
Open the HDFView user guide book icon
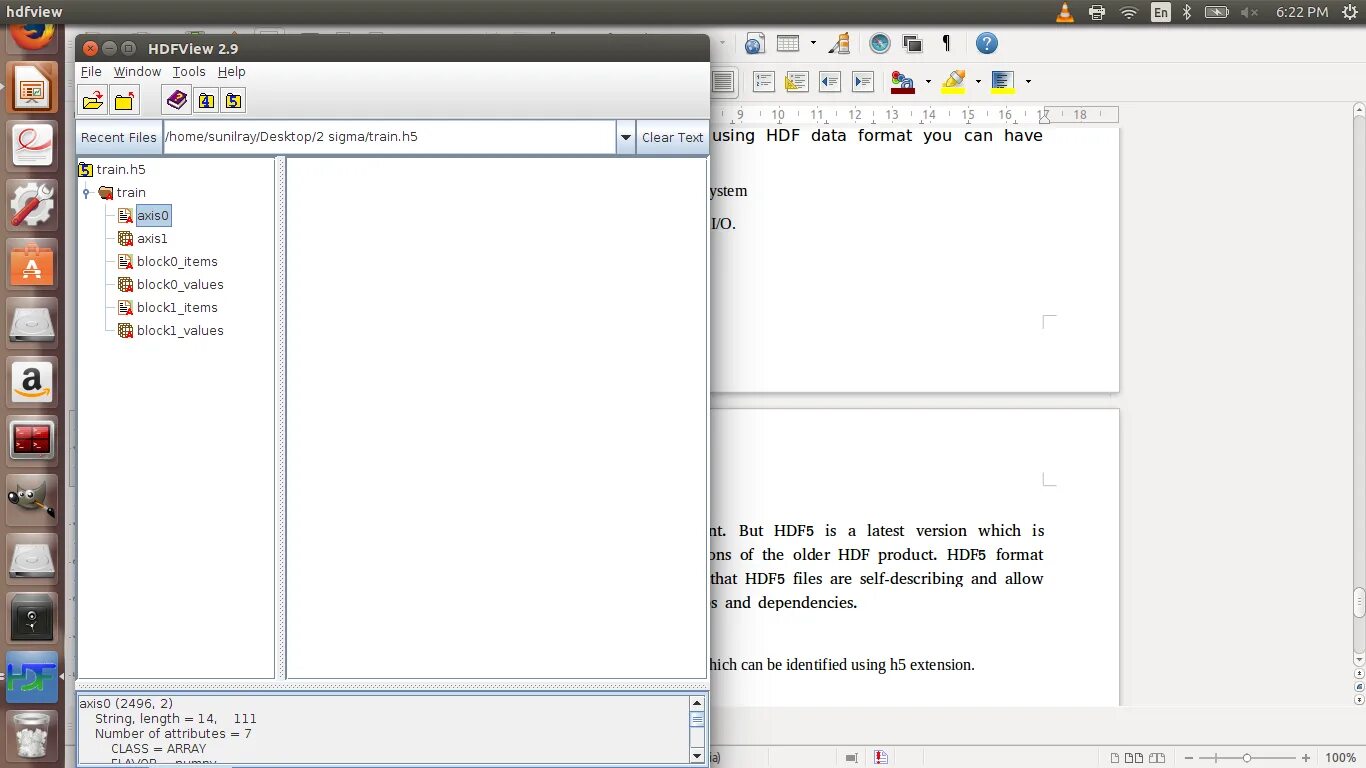[177, 100]
